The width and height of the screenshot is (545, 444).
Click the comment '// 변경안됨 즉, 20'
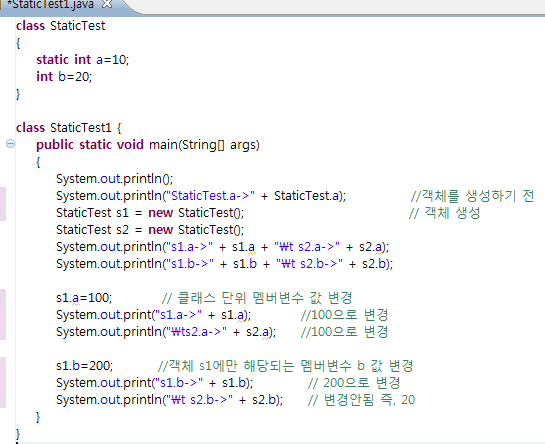point(361,400)
